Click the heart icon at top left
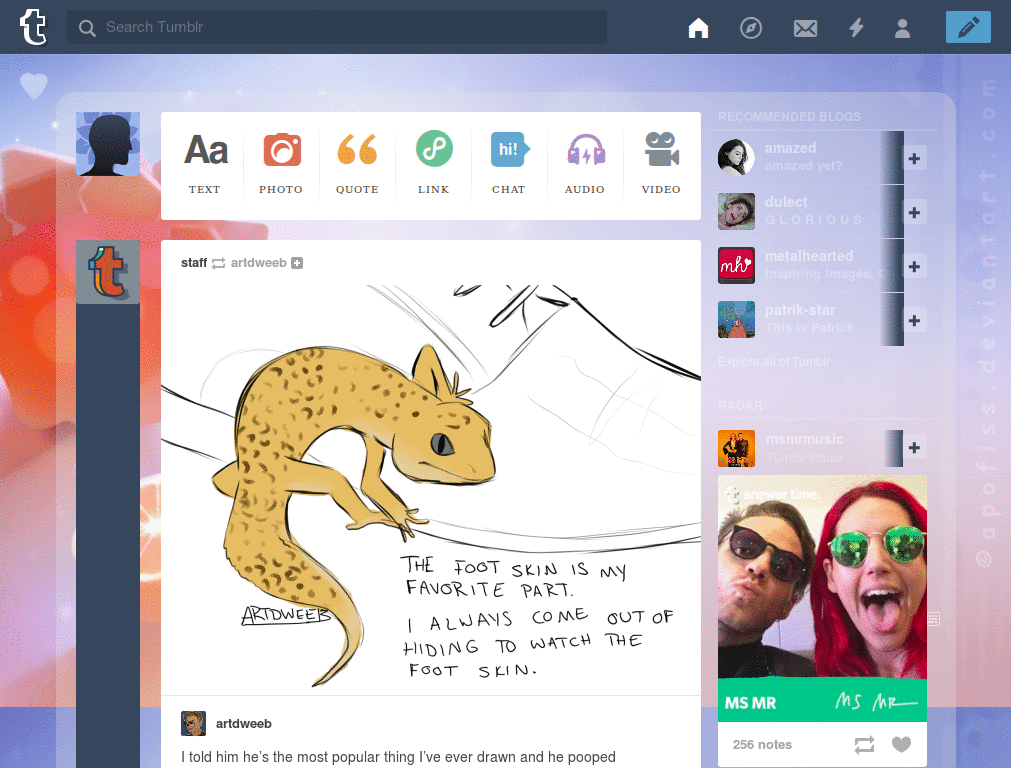 pyautogui.click(x=34, y=86)
